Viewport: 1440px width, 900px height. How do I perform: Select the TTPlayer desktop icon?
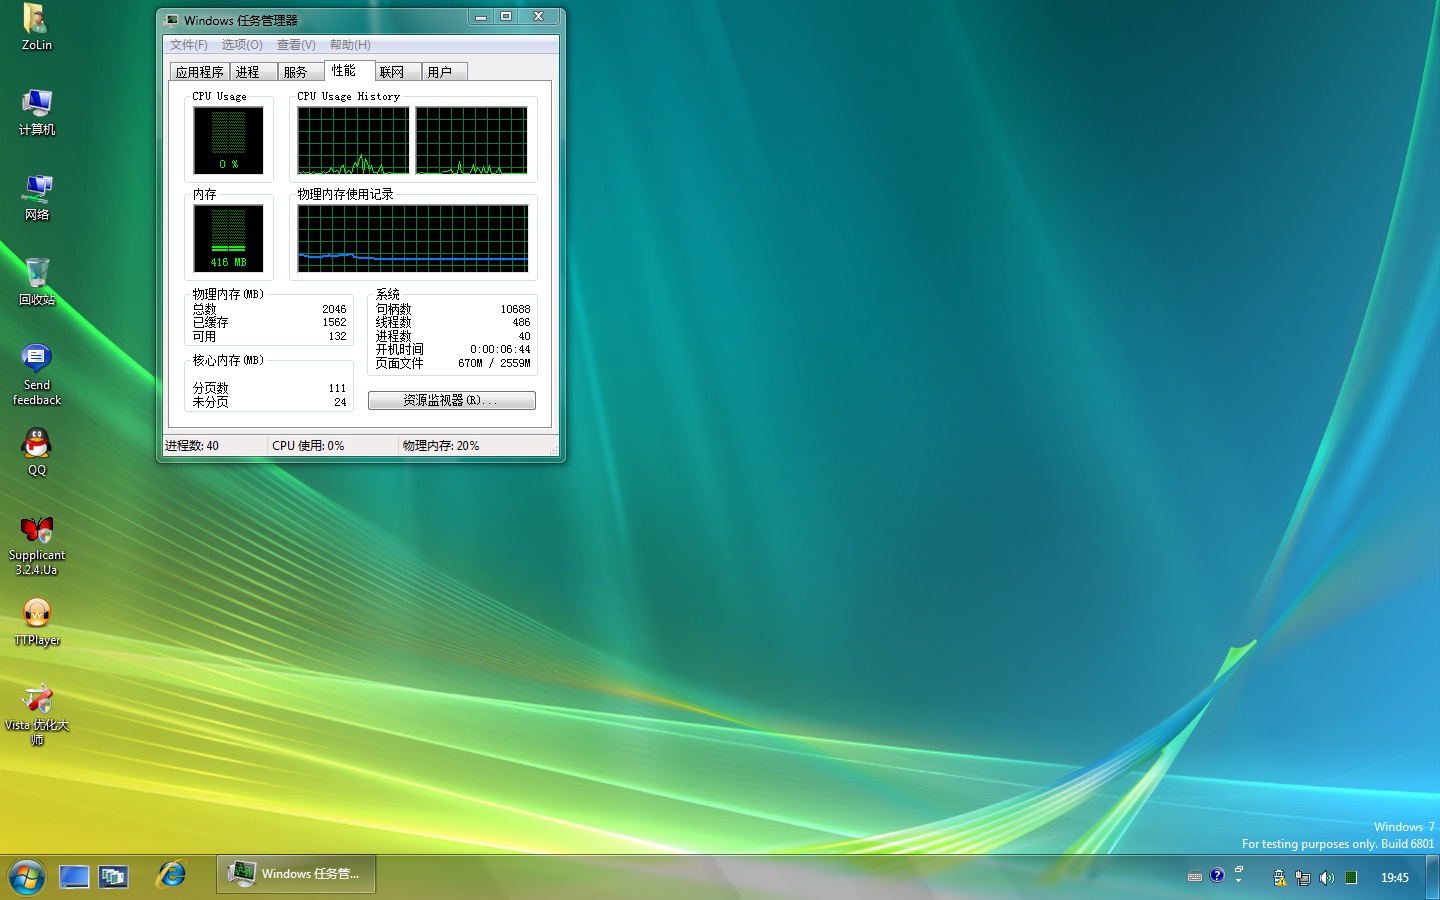(37, 622)
